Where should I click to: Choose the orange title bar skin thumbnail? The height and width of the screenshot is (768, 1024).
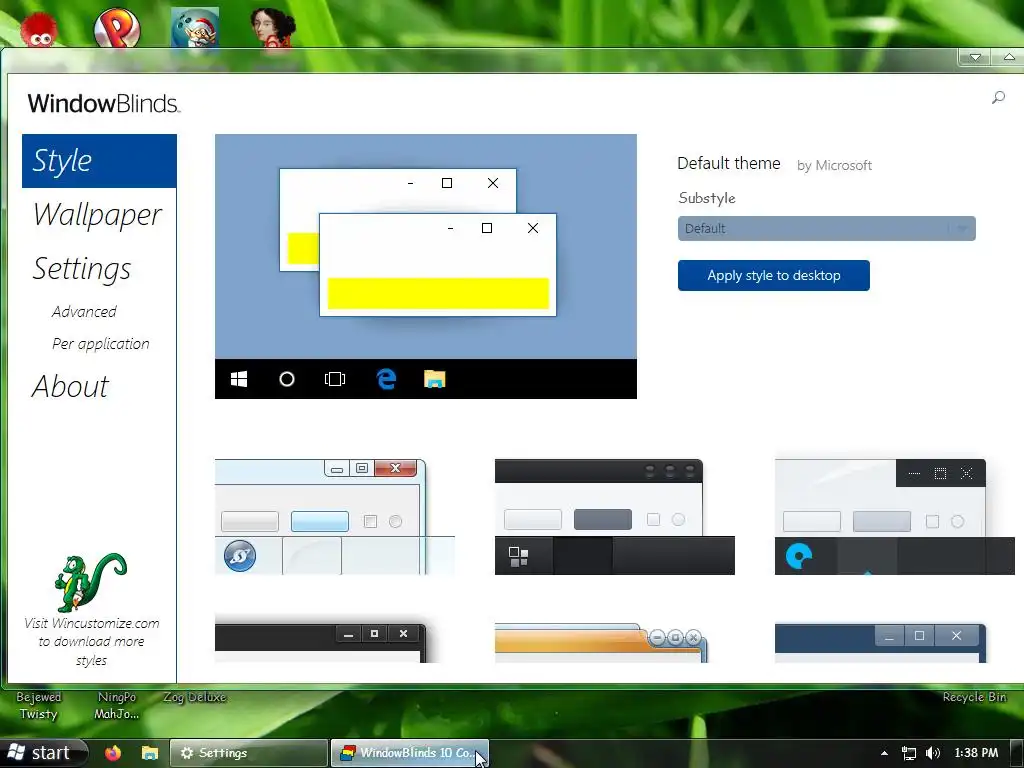click(x=601, y=643)
